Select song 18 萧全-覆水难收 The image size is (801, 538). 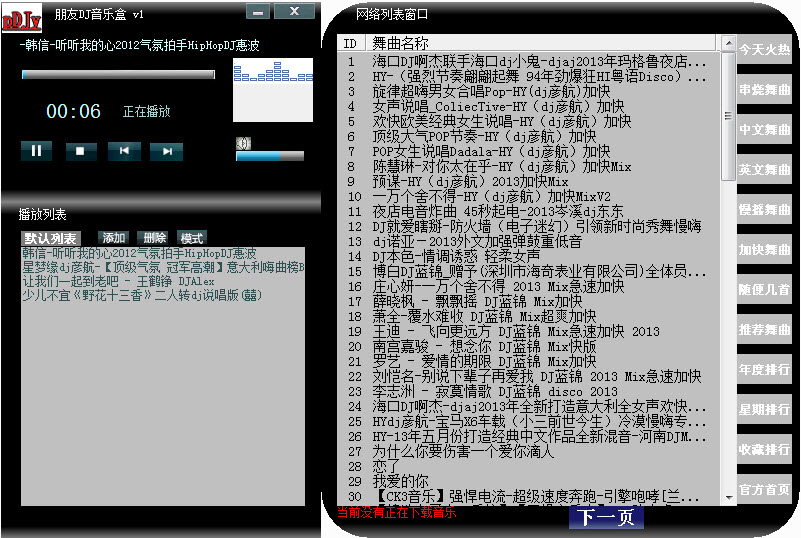click(x=529, y=316)
